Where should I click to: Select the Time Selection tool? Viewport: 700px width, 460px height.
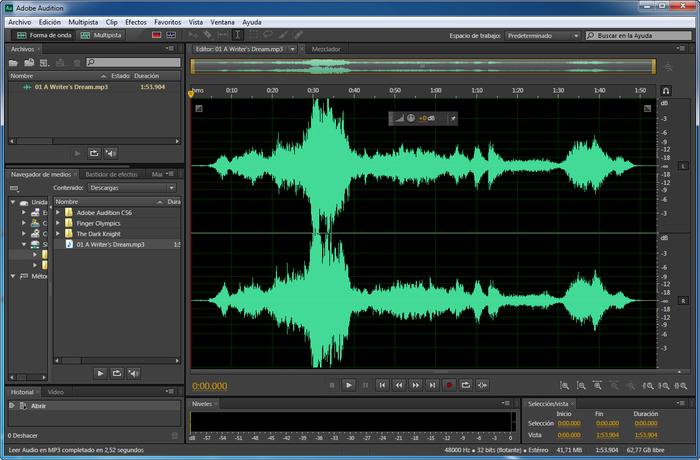tap(238, 35)
